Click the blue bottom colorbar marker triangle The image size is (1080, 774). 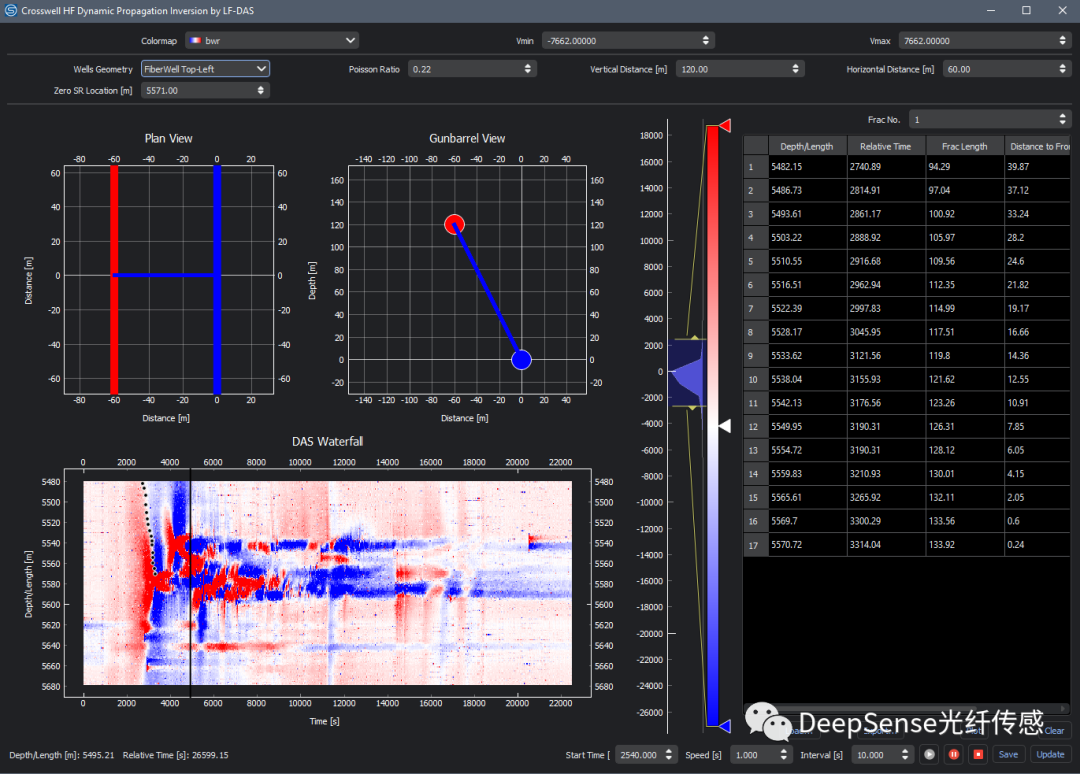point(725,725)
